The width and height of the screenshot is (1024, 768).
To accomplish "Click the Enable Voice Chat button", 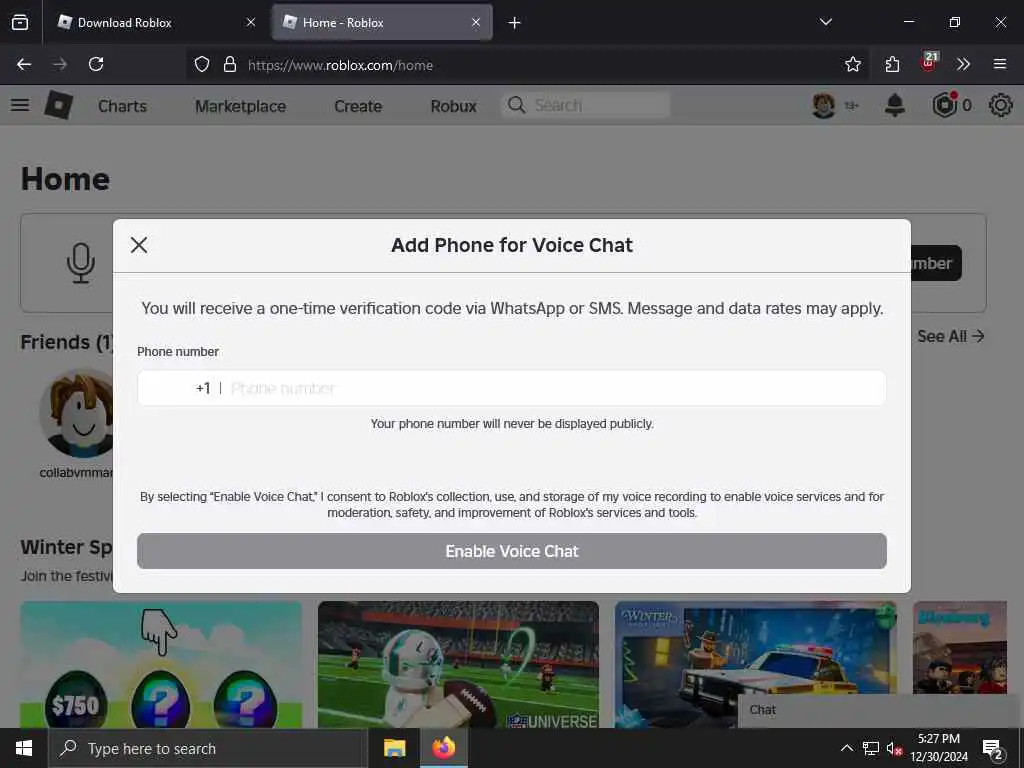I will click(511, 551).
